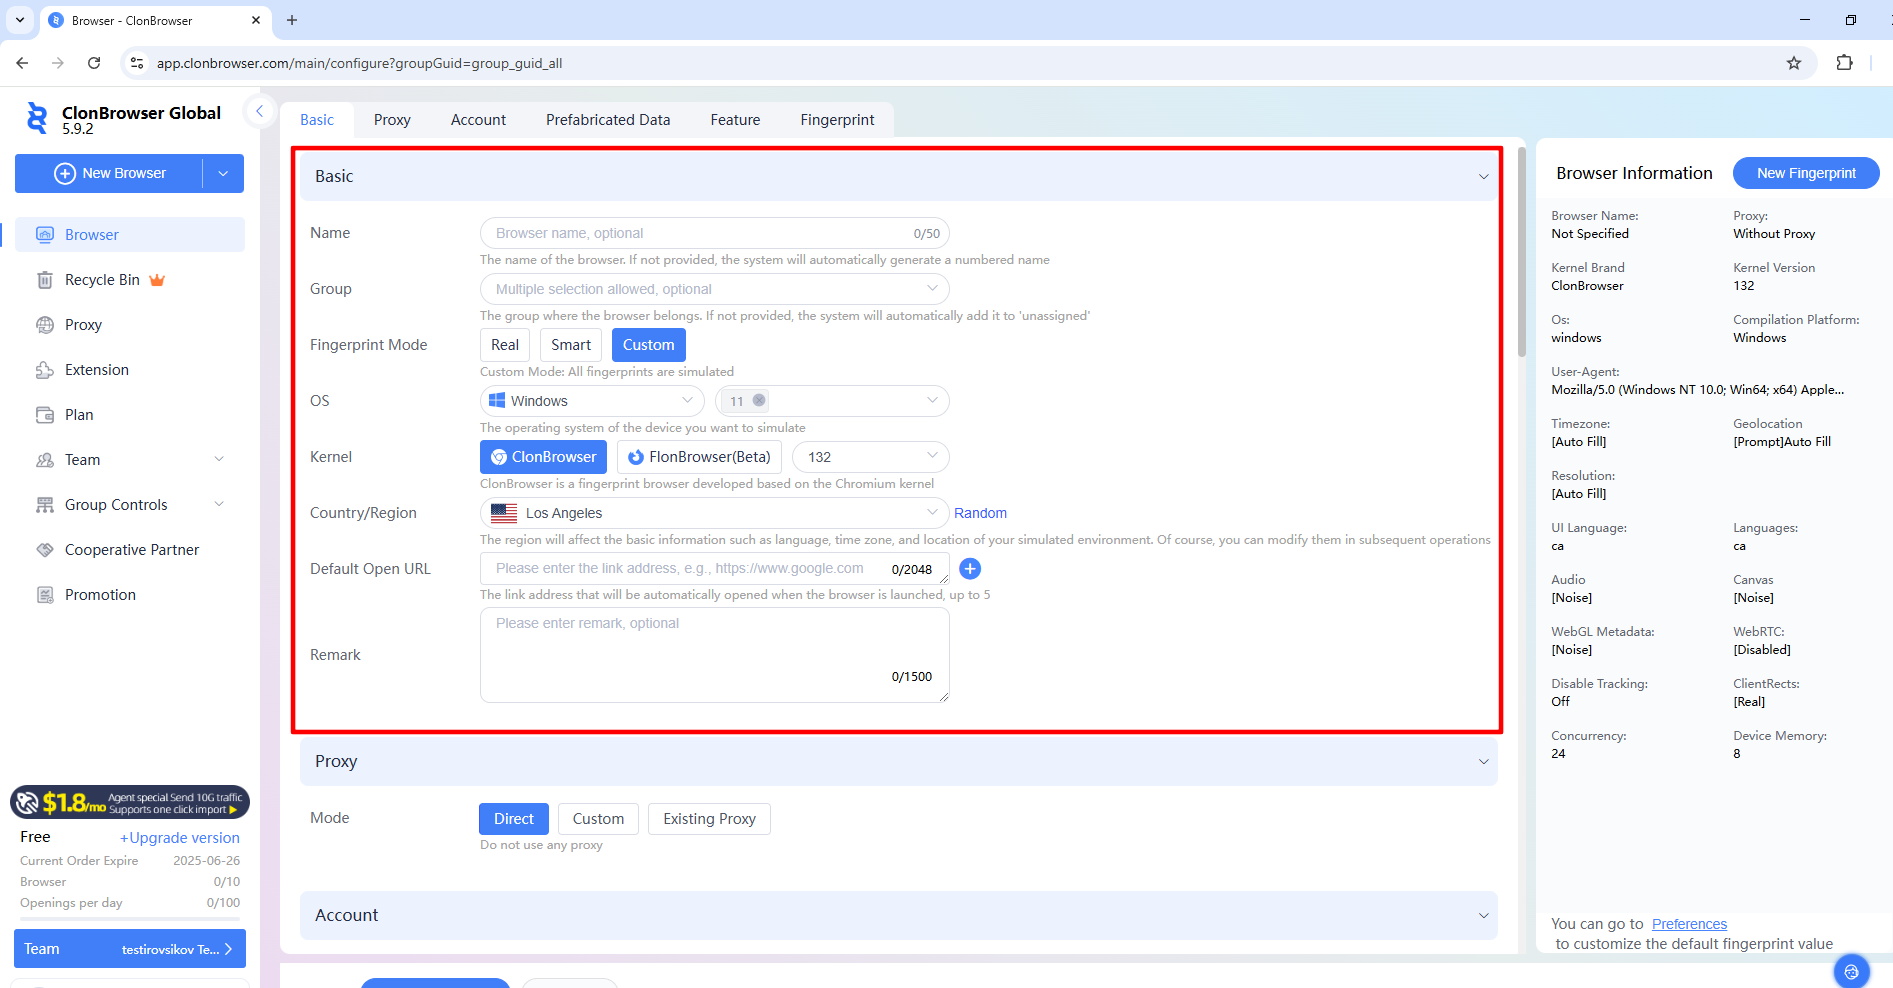This screenshot has width=1893, height=988.
Task: Select Smart fingerprint mode
Action: click(571, 345)
